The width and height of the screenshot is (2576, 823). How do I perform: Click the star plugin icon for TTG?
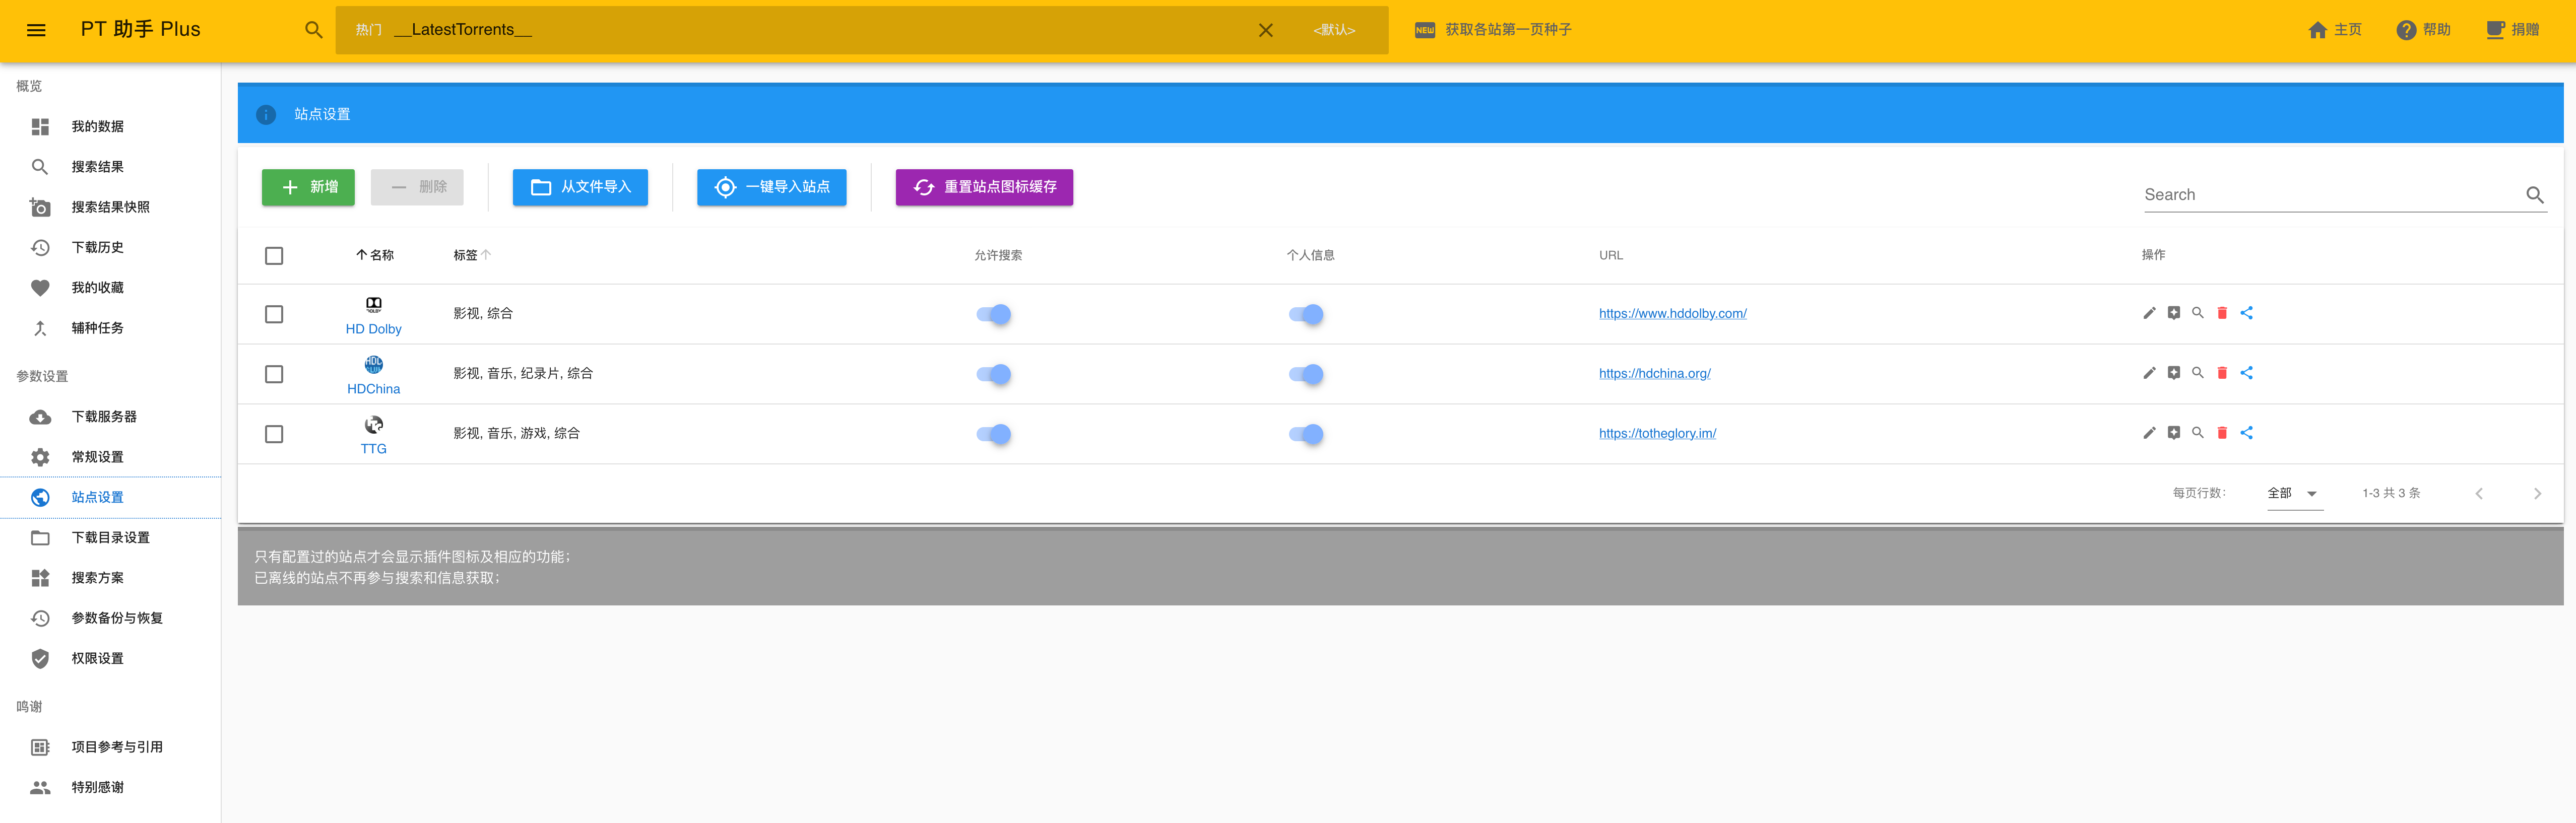pos(2173,433)
